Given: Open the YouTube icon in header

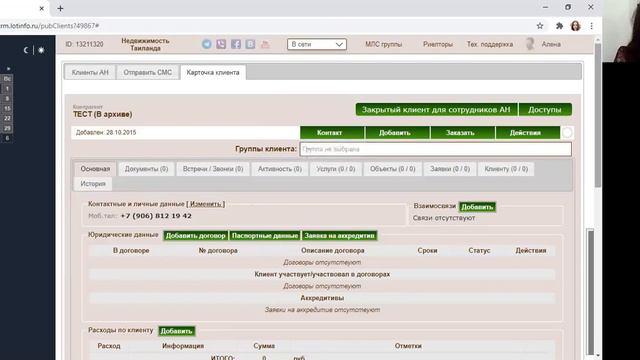Looking at the screenshot, I should (x=265, y=44).
